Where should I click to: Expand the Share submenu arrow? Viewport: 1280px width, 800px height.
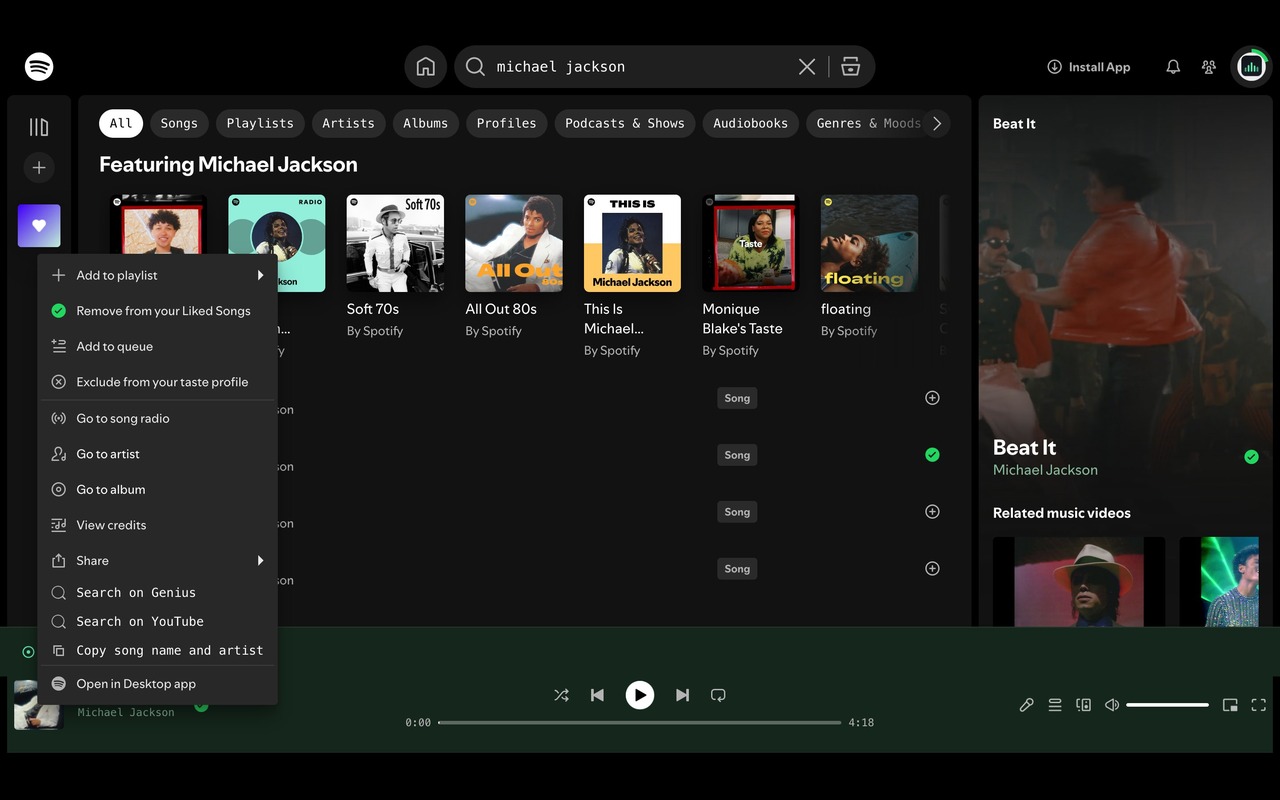click(260, 561)
